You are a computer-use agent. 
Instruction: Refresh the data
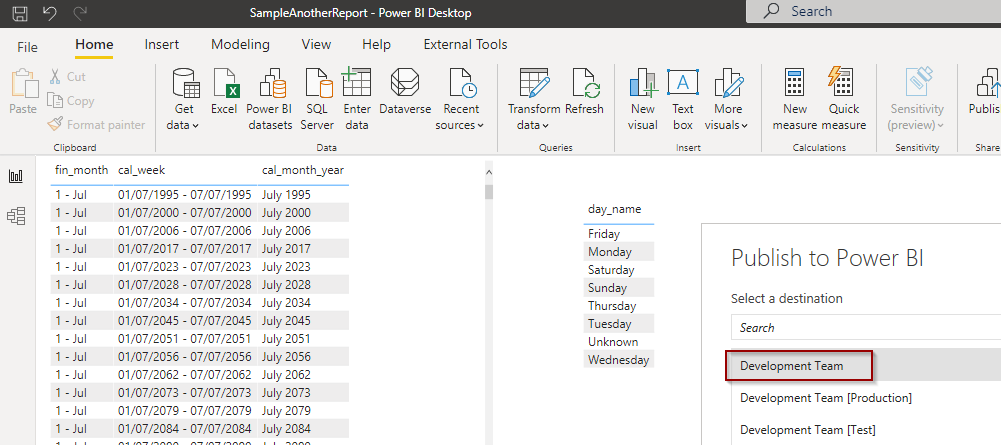[584, 92]
